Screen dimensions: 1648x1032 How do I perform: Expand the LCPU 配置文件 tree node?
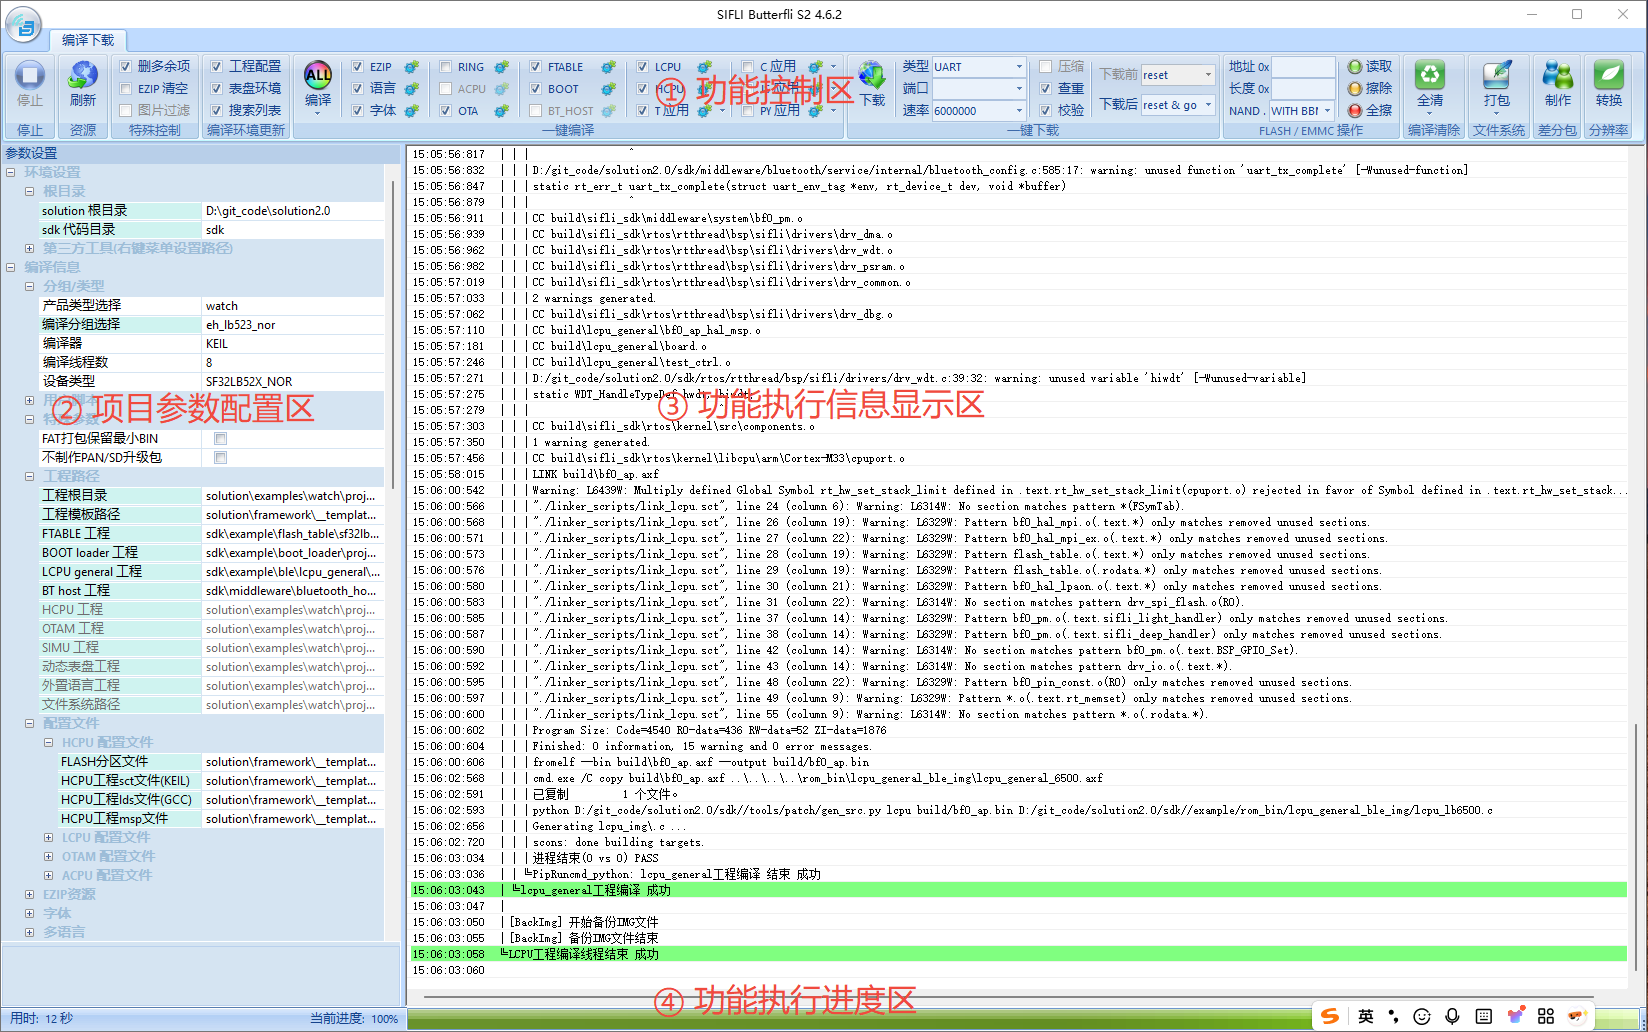[x=48, y=837]
